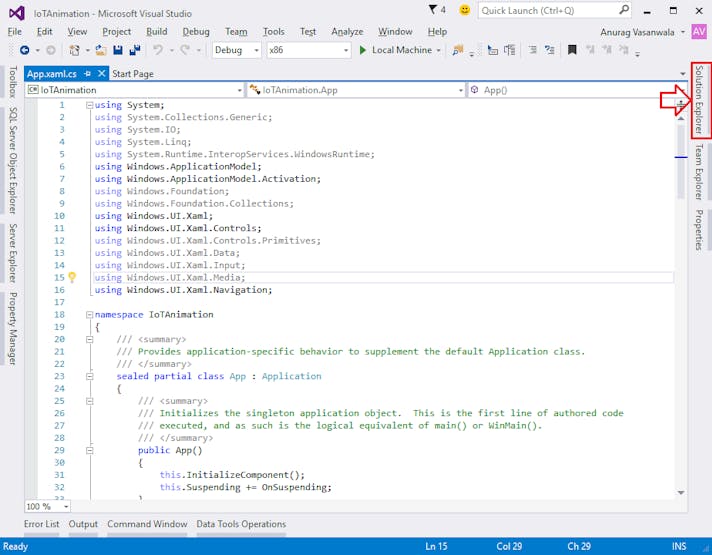Start debugging with Local Machine button
This screenshot has height=555, width=712.
pos(395,50)
